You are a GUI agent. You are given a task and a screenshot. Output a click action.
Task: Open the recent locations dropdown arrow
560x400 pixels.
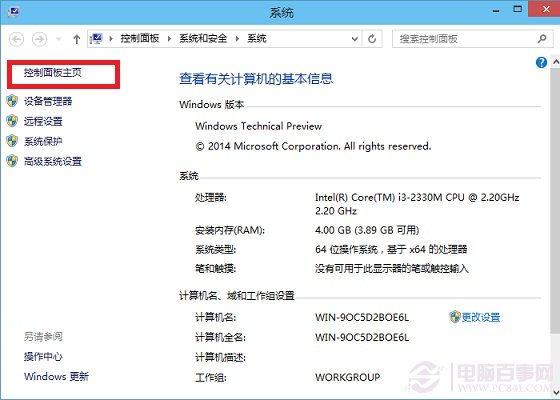pyautogui.click(x=59, y=39)
